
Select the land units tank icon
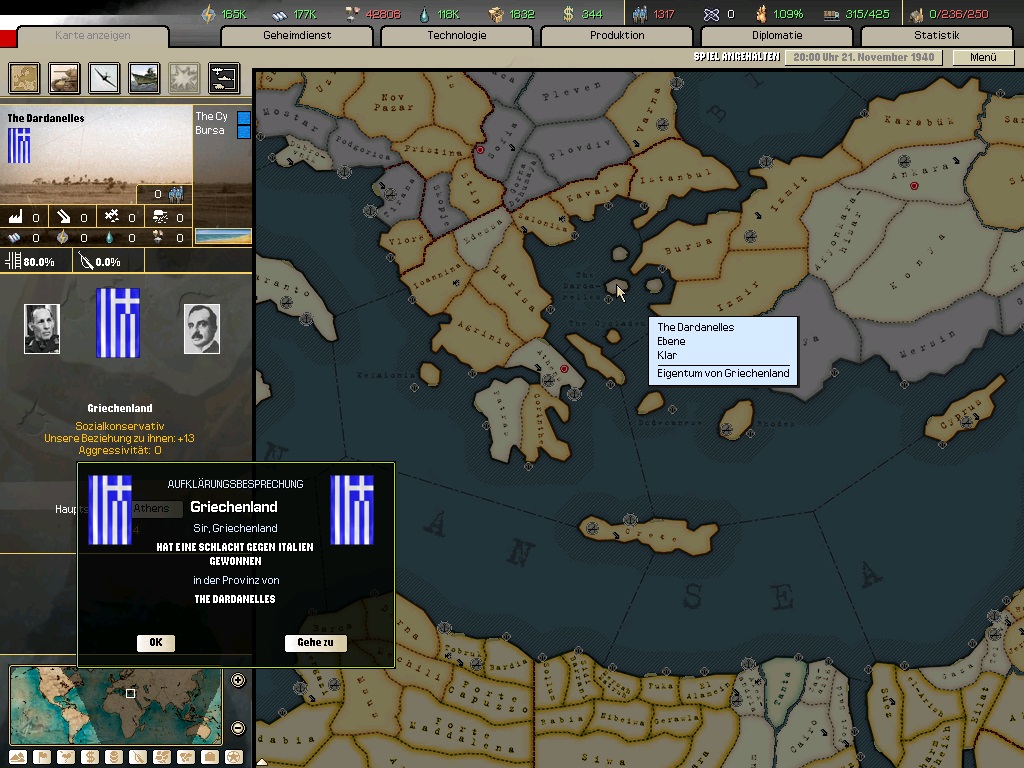tap(65, 77)
